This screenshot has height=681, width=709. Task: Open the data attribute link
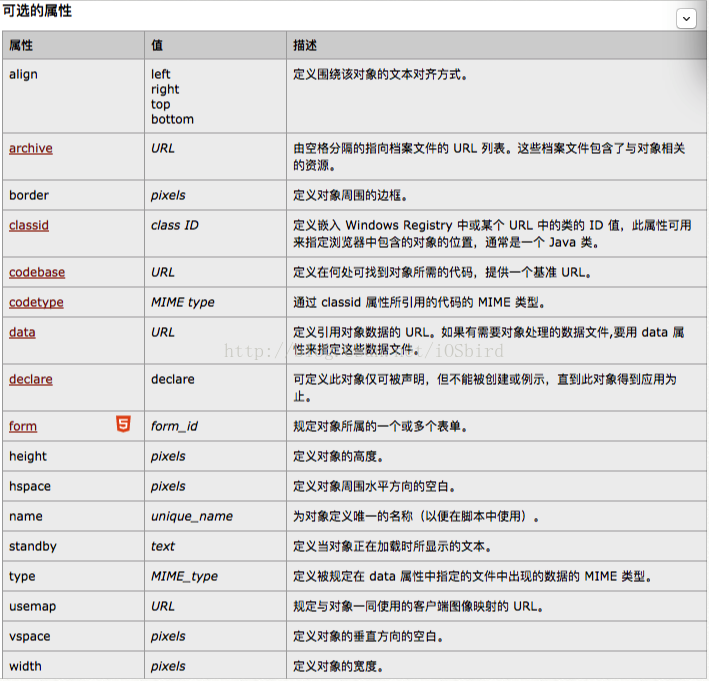(22, 332)
